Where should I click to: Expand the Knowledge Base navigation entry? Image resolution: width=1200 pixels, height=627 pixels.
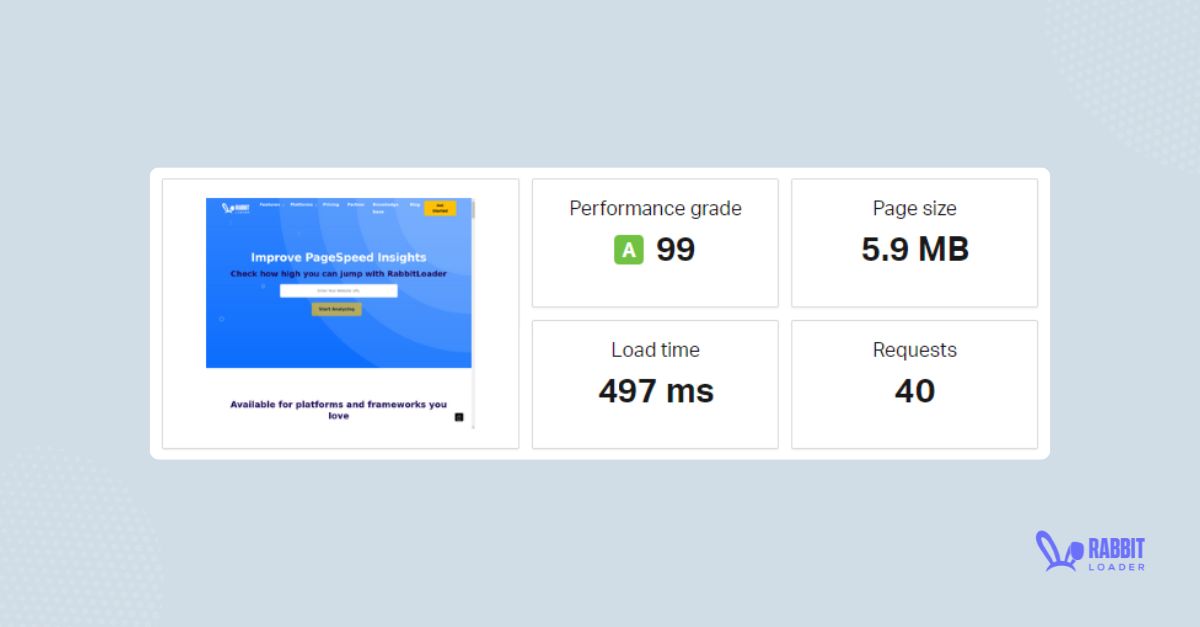385,208
